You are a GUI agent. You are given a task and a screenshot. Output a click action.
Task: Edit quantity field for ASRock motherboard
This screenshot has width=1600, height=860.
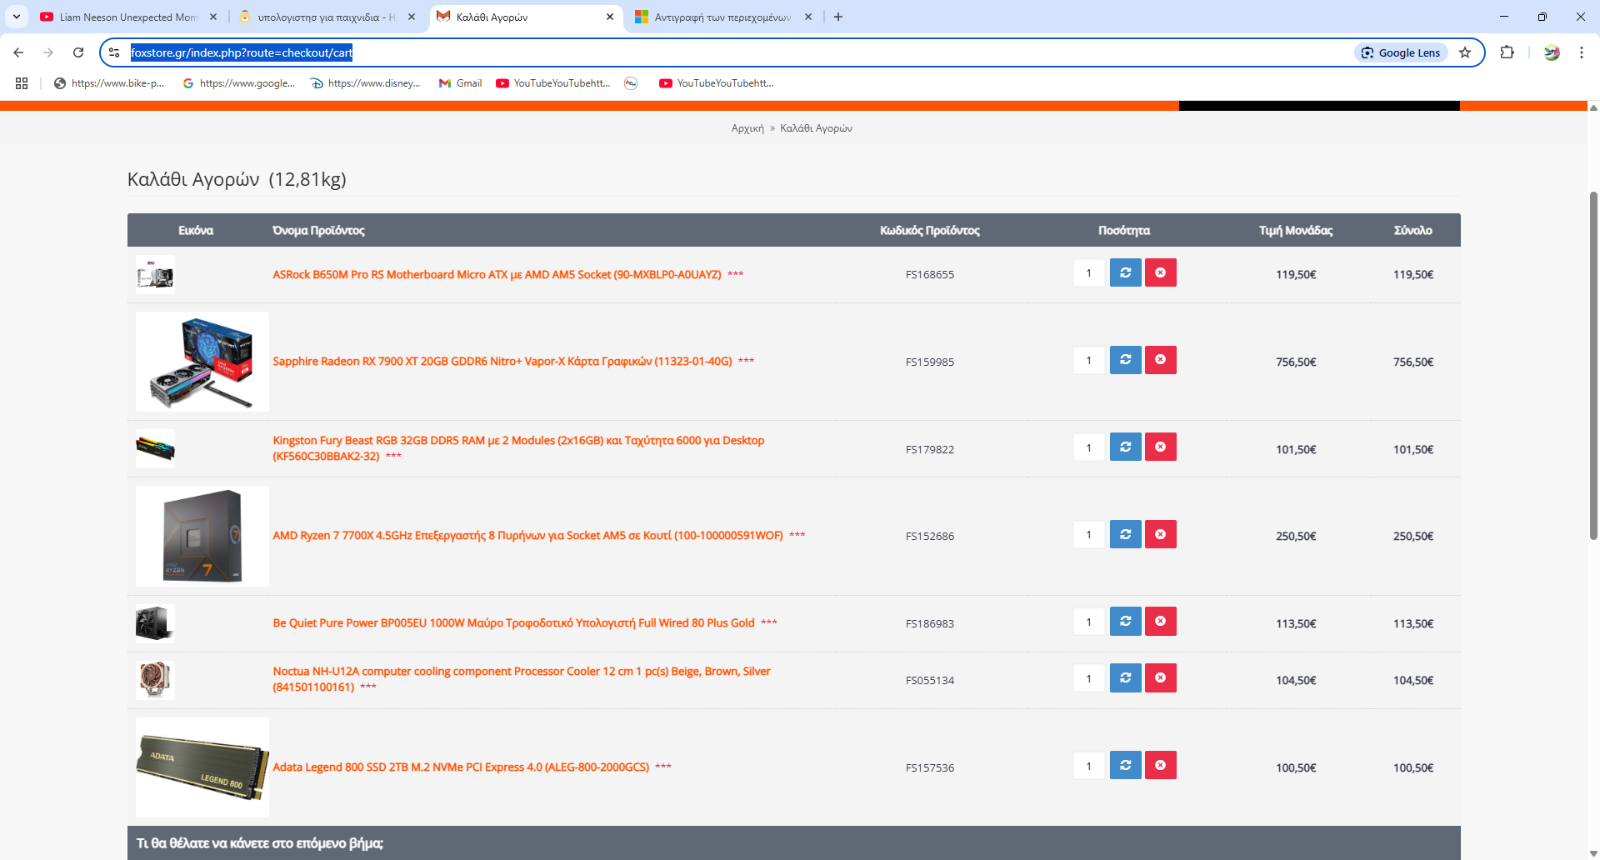click(1089, 273)
